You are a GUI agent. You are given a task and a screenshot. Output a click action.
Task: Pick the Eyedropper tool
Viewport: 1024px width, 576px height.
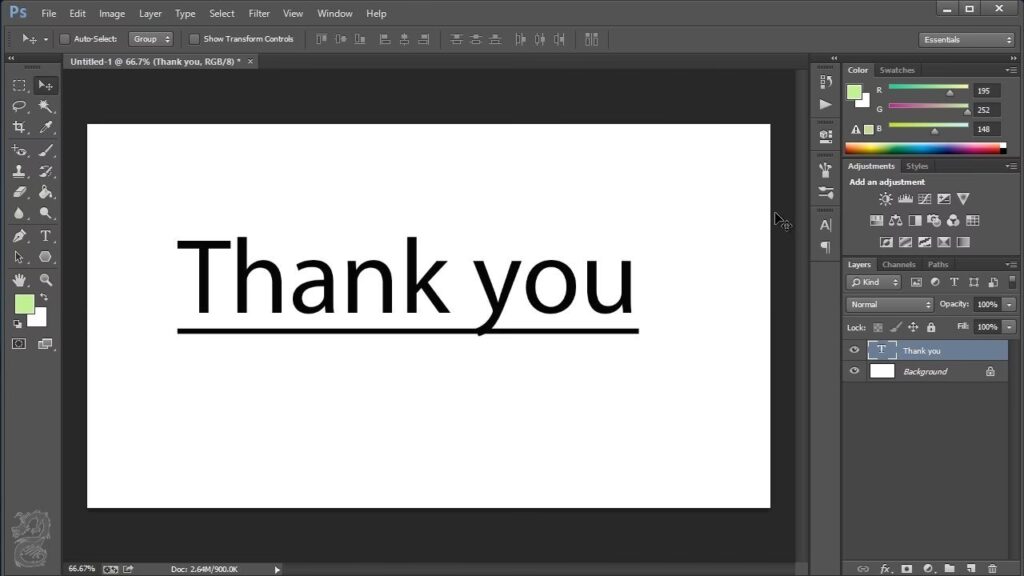click(45, 128)
